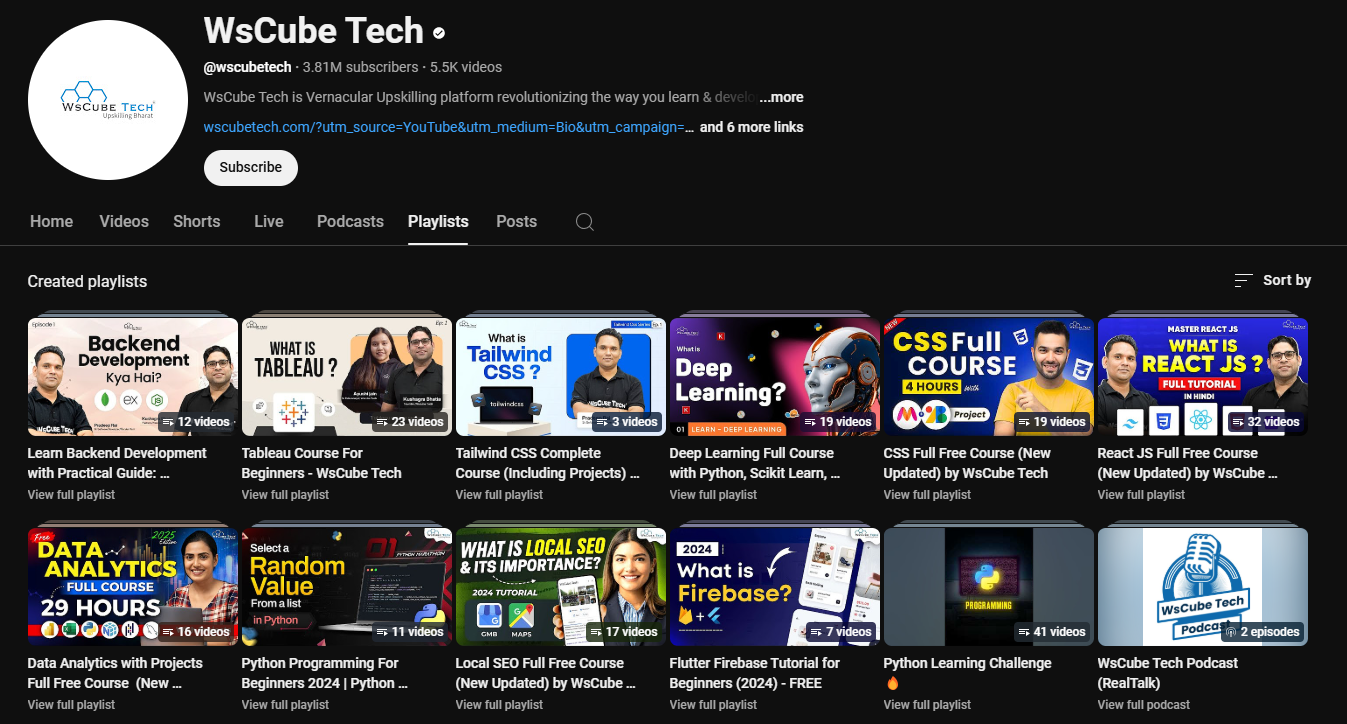Click the '41 videos' badge on Python Challenge
The height and width of the screenshot is (724, 1347).
[x=1052, y=632]
